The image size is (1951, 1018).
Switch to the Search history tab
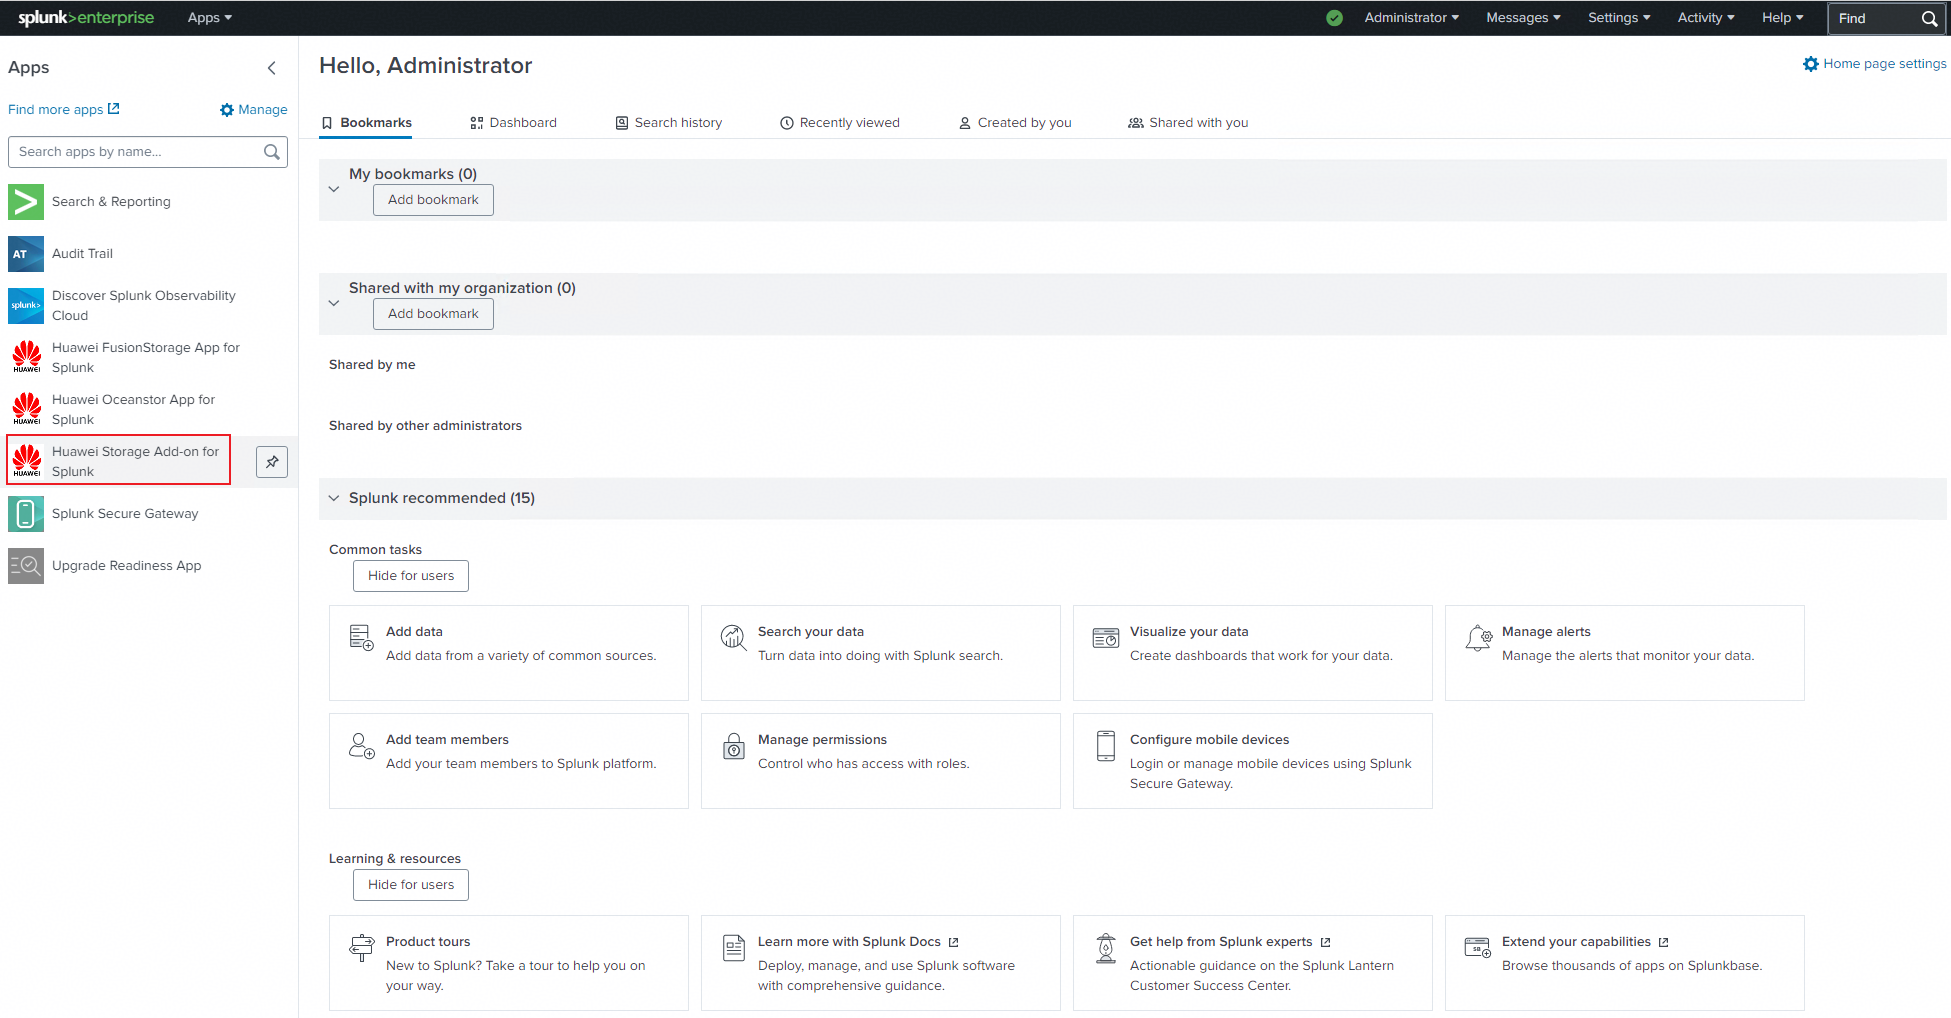pyautogui.click(x=668, y=123)
